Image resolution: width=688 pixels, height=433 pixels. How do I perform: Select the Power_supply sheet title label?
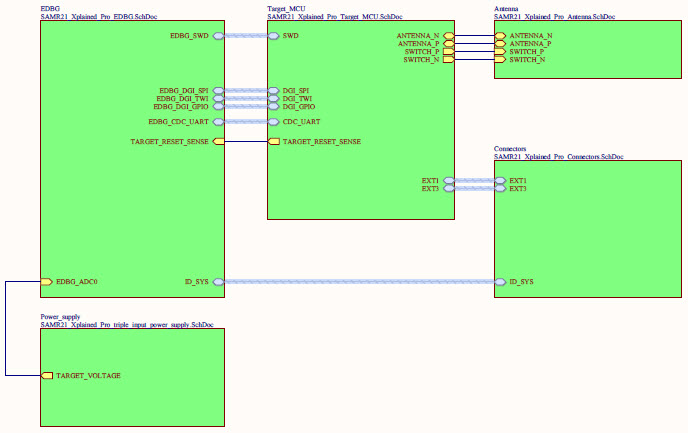[x=60, y=316]
